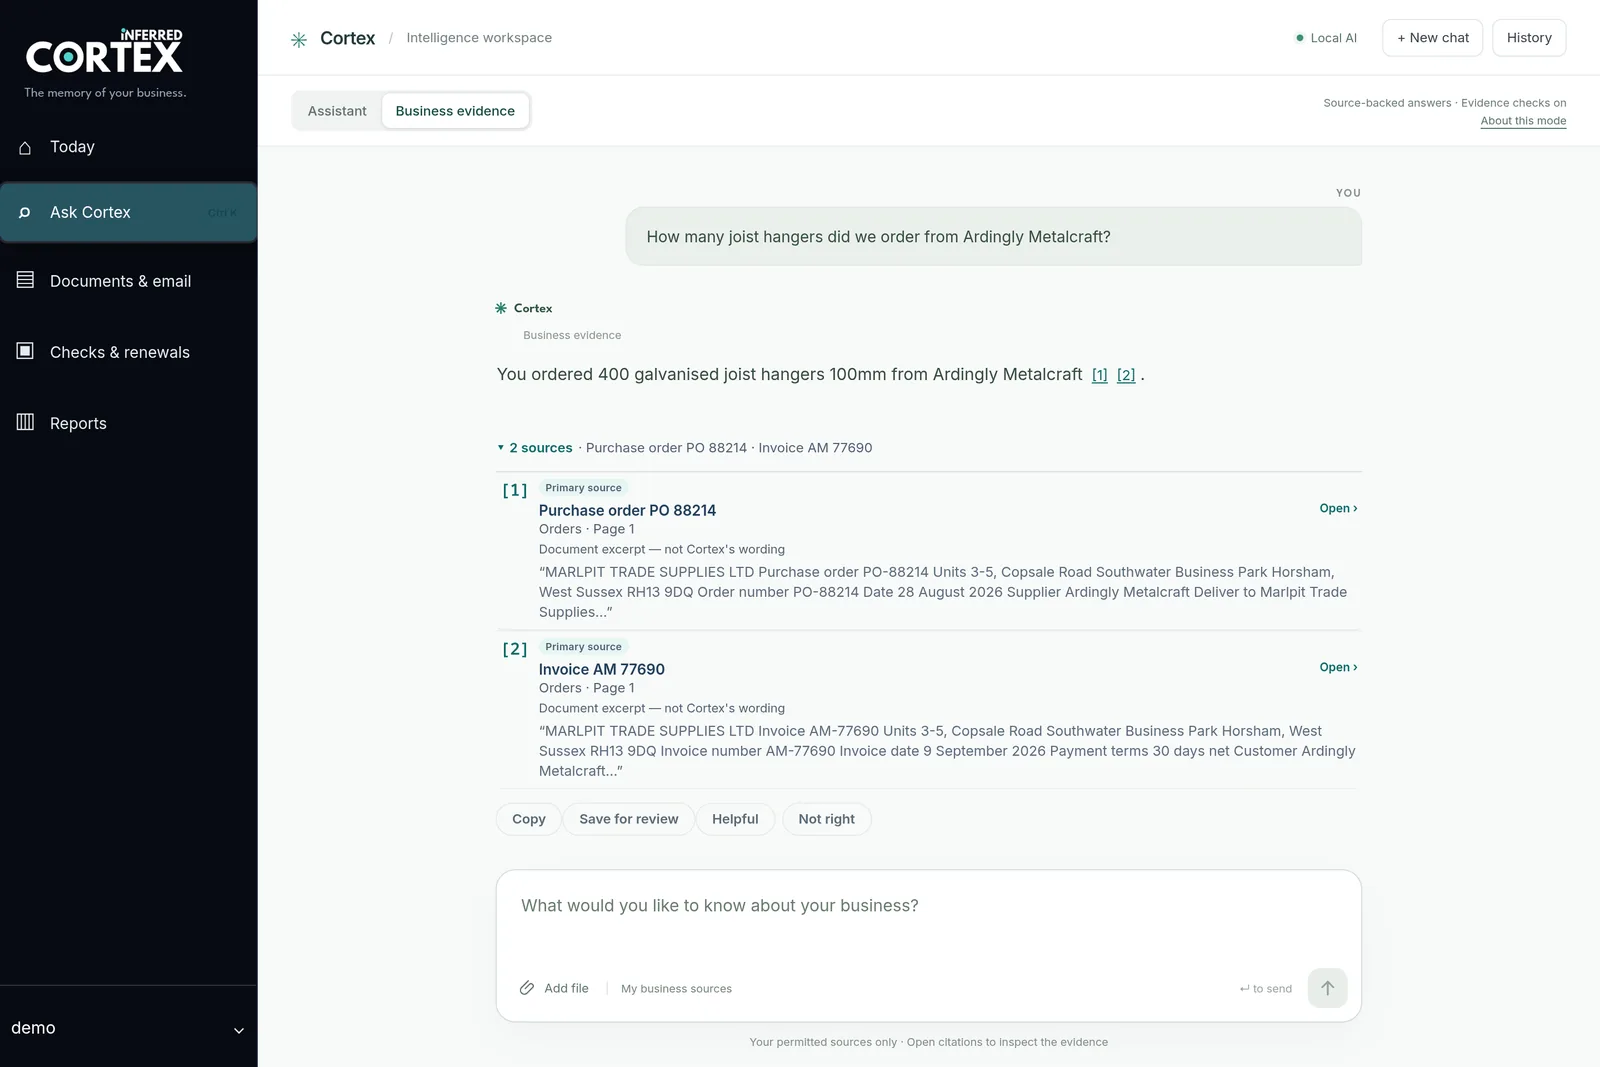Click the Invoice AM 77690 title
The height and width of the screenshot is (1067, 1600).
tap(601, 669)
